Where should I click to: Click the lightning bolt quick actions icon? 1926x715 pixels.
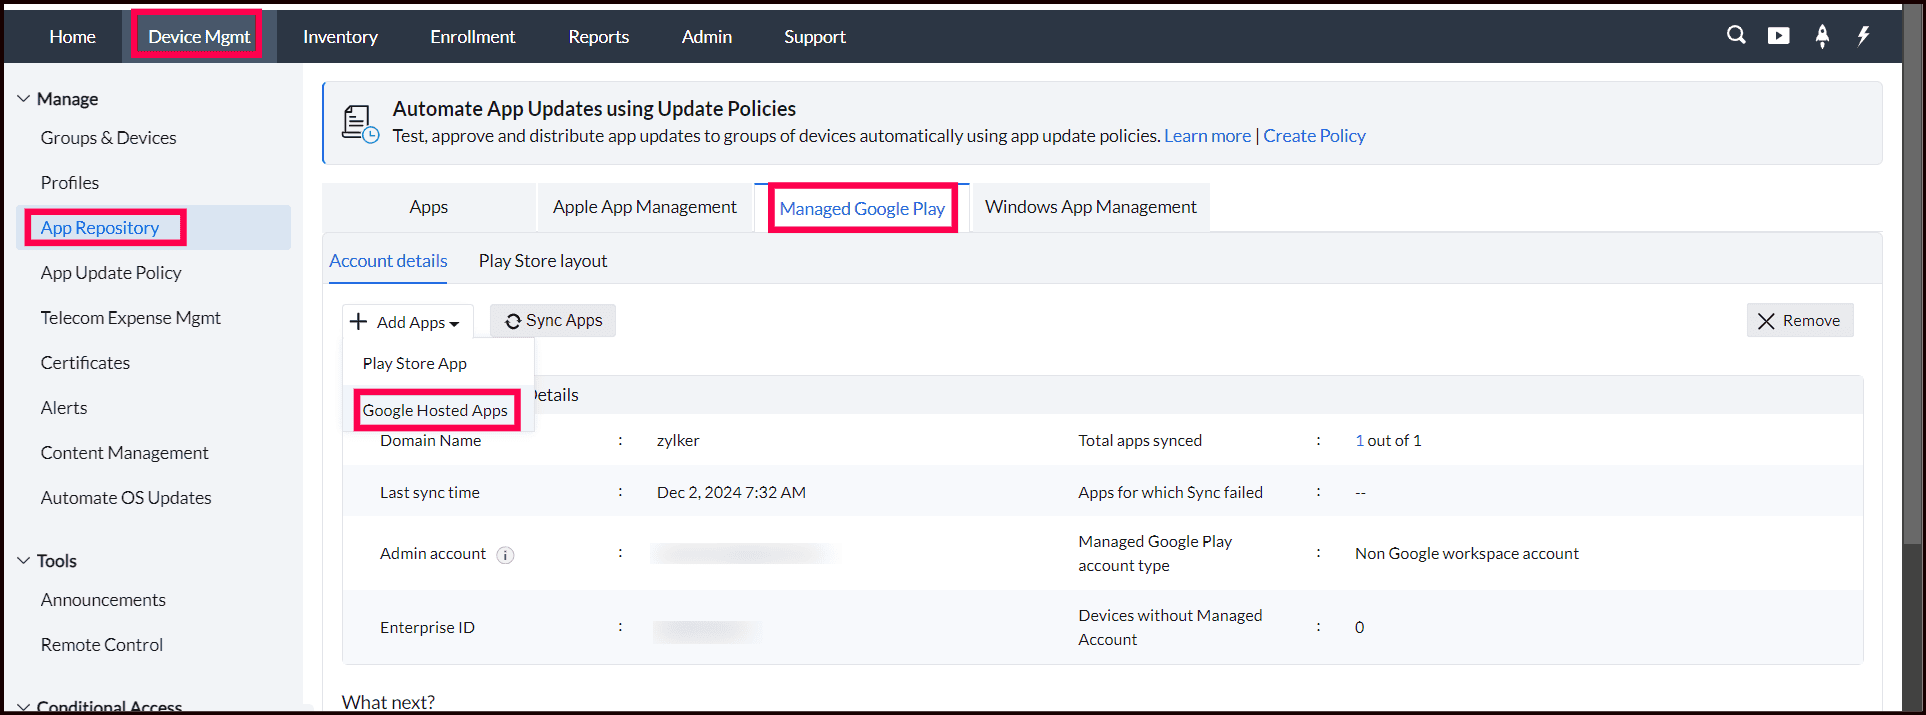tap(1863, 36)
